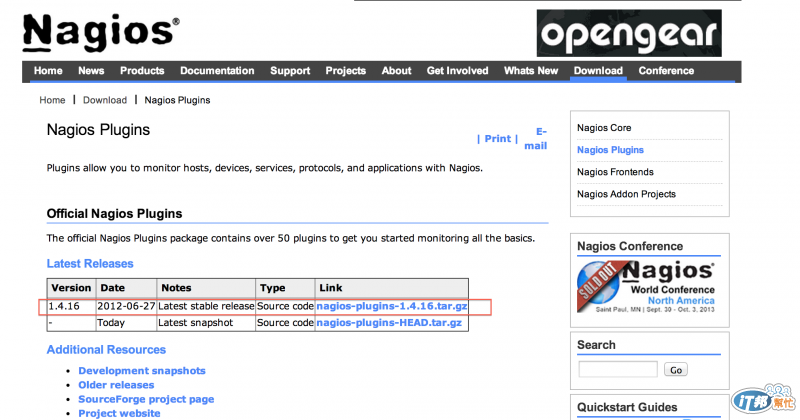
Task: Click the Additional Resources heading
Action: pyautogui.click(x=106, y=350)
